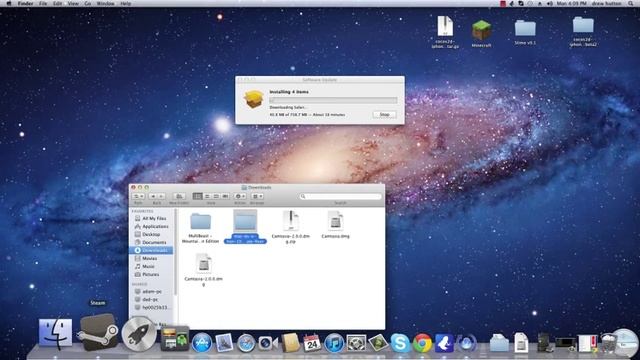This screenshot has width=640, height=360.
Task: Click the Finder search field
Action: point(340,196)
